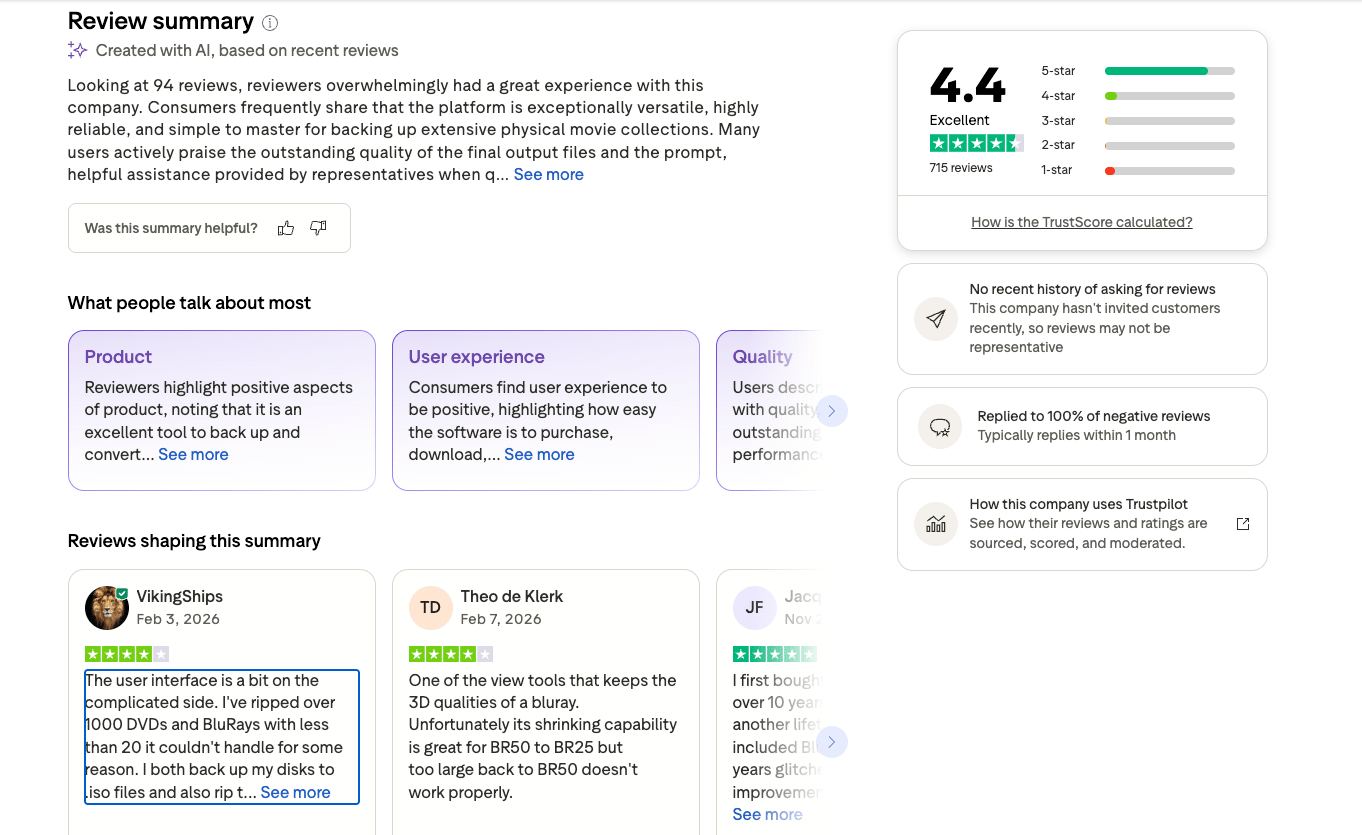Click VikingShips lion avatar
The image size is (1362, 835).
click(107, 607)
